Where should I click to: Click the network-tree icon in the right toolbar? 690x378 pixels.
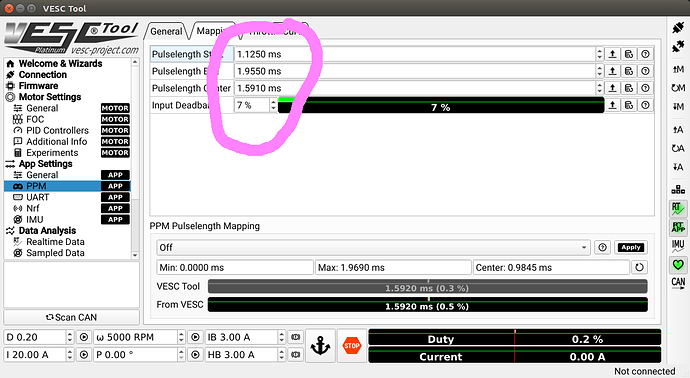tap(678, 190)
